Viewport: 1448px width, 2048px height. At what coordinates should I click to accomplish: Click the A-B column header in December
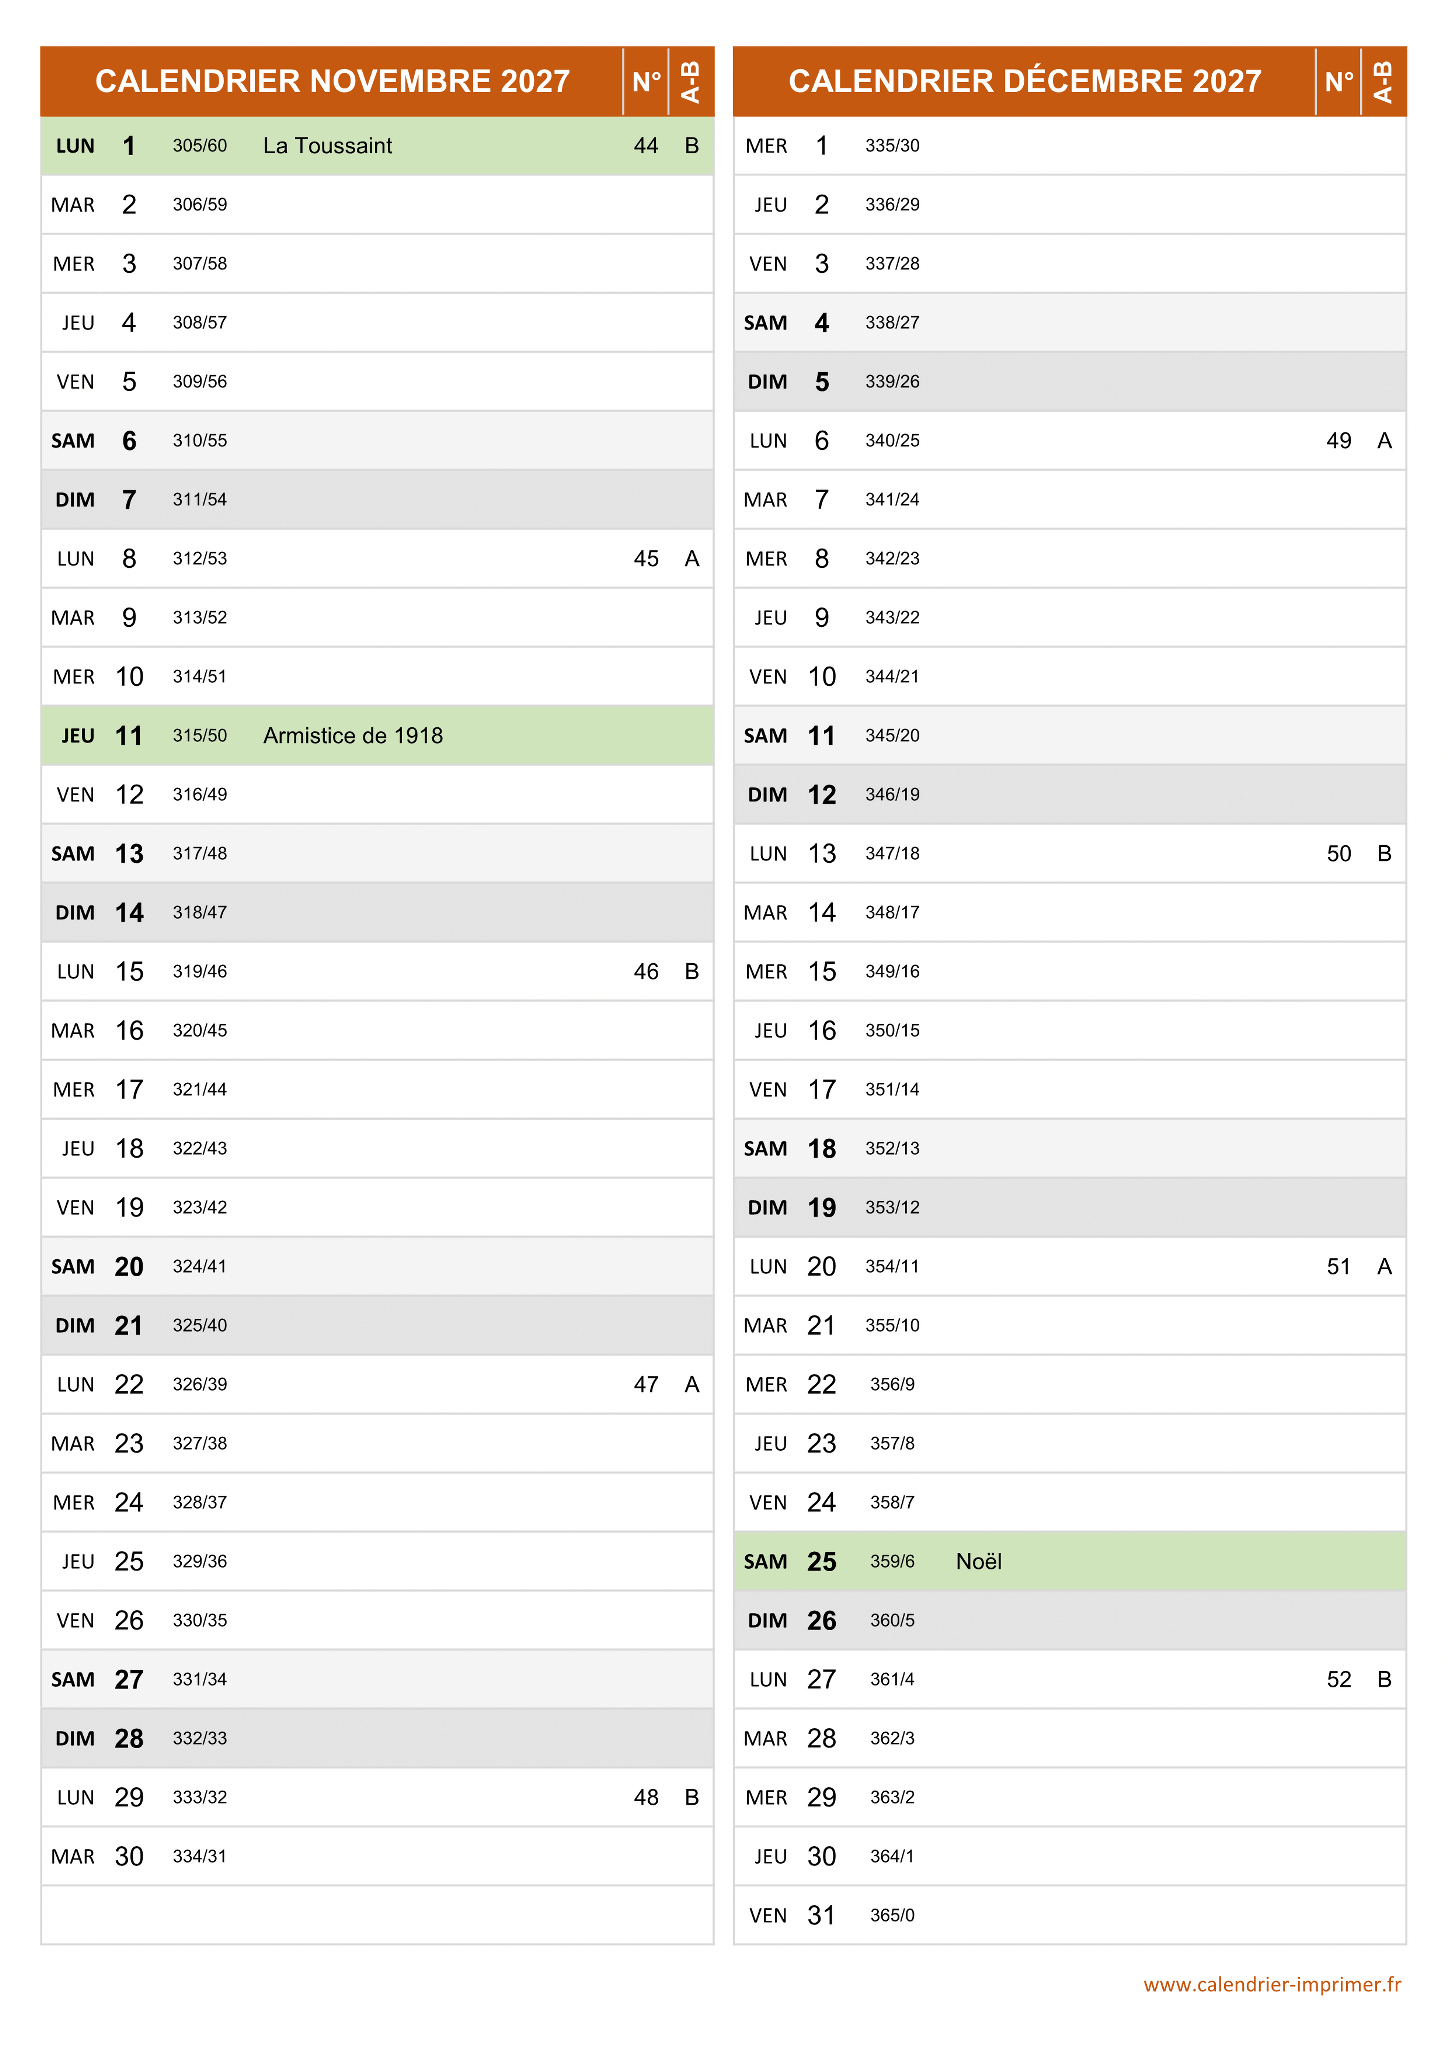[1384, 81]
